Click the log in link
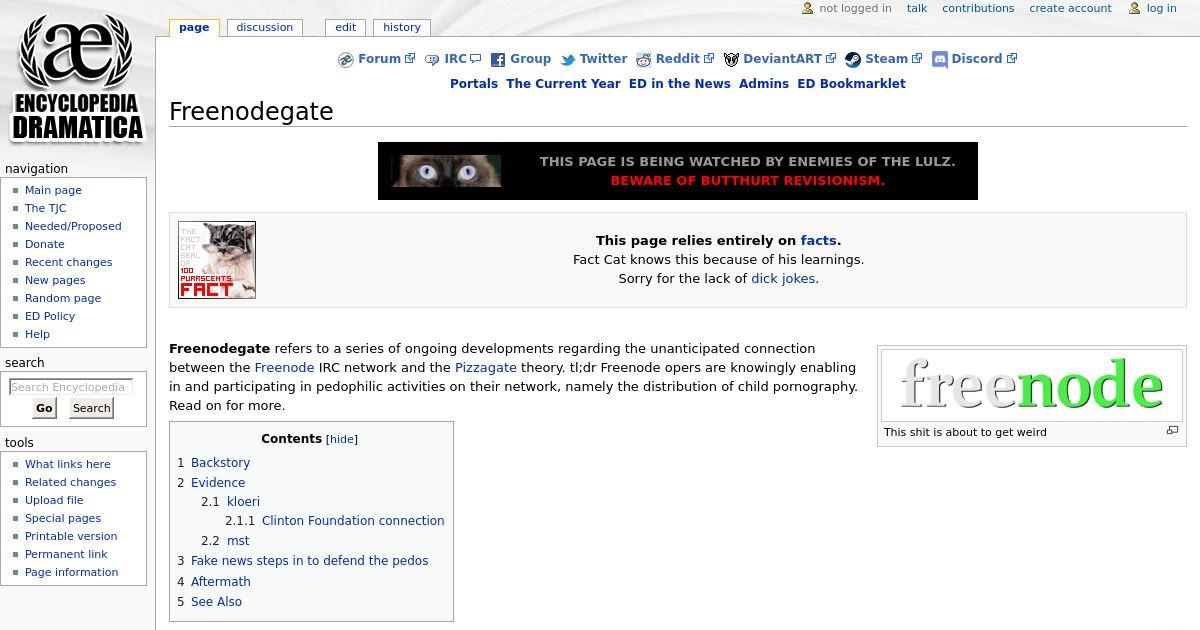This screenshot has width=1200, height=630. tap(1161, 8)
